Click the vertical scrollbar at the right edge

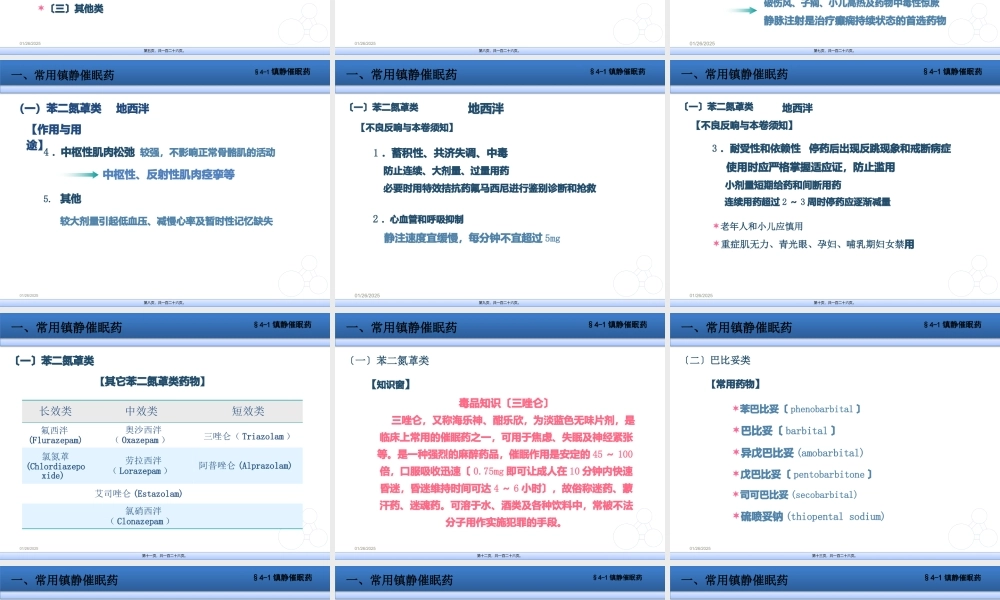(x=997, y=300)
